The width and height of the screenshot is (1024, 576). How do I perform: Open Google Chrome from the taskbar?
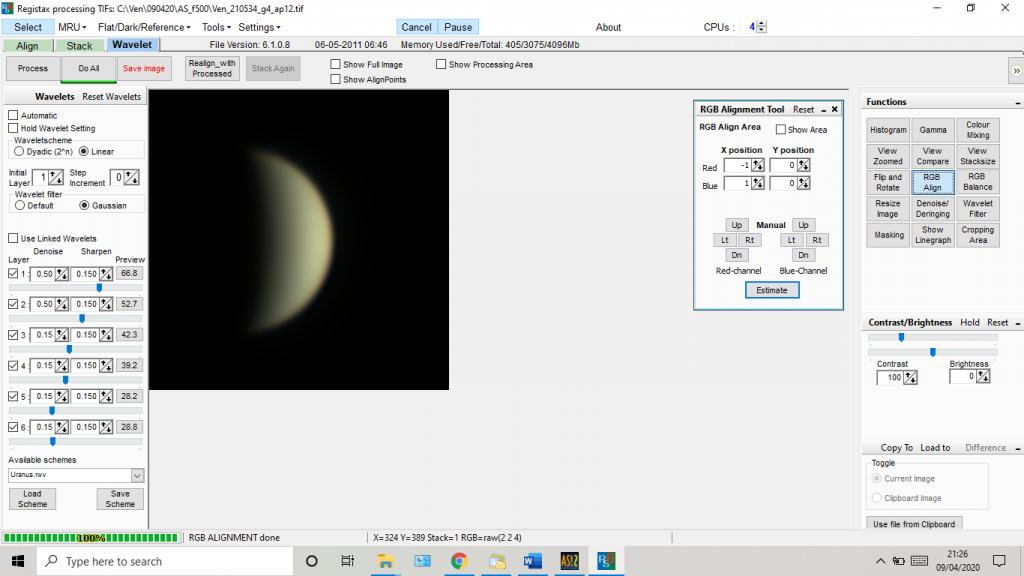click(x=459, y=561)
